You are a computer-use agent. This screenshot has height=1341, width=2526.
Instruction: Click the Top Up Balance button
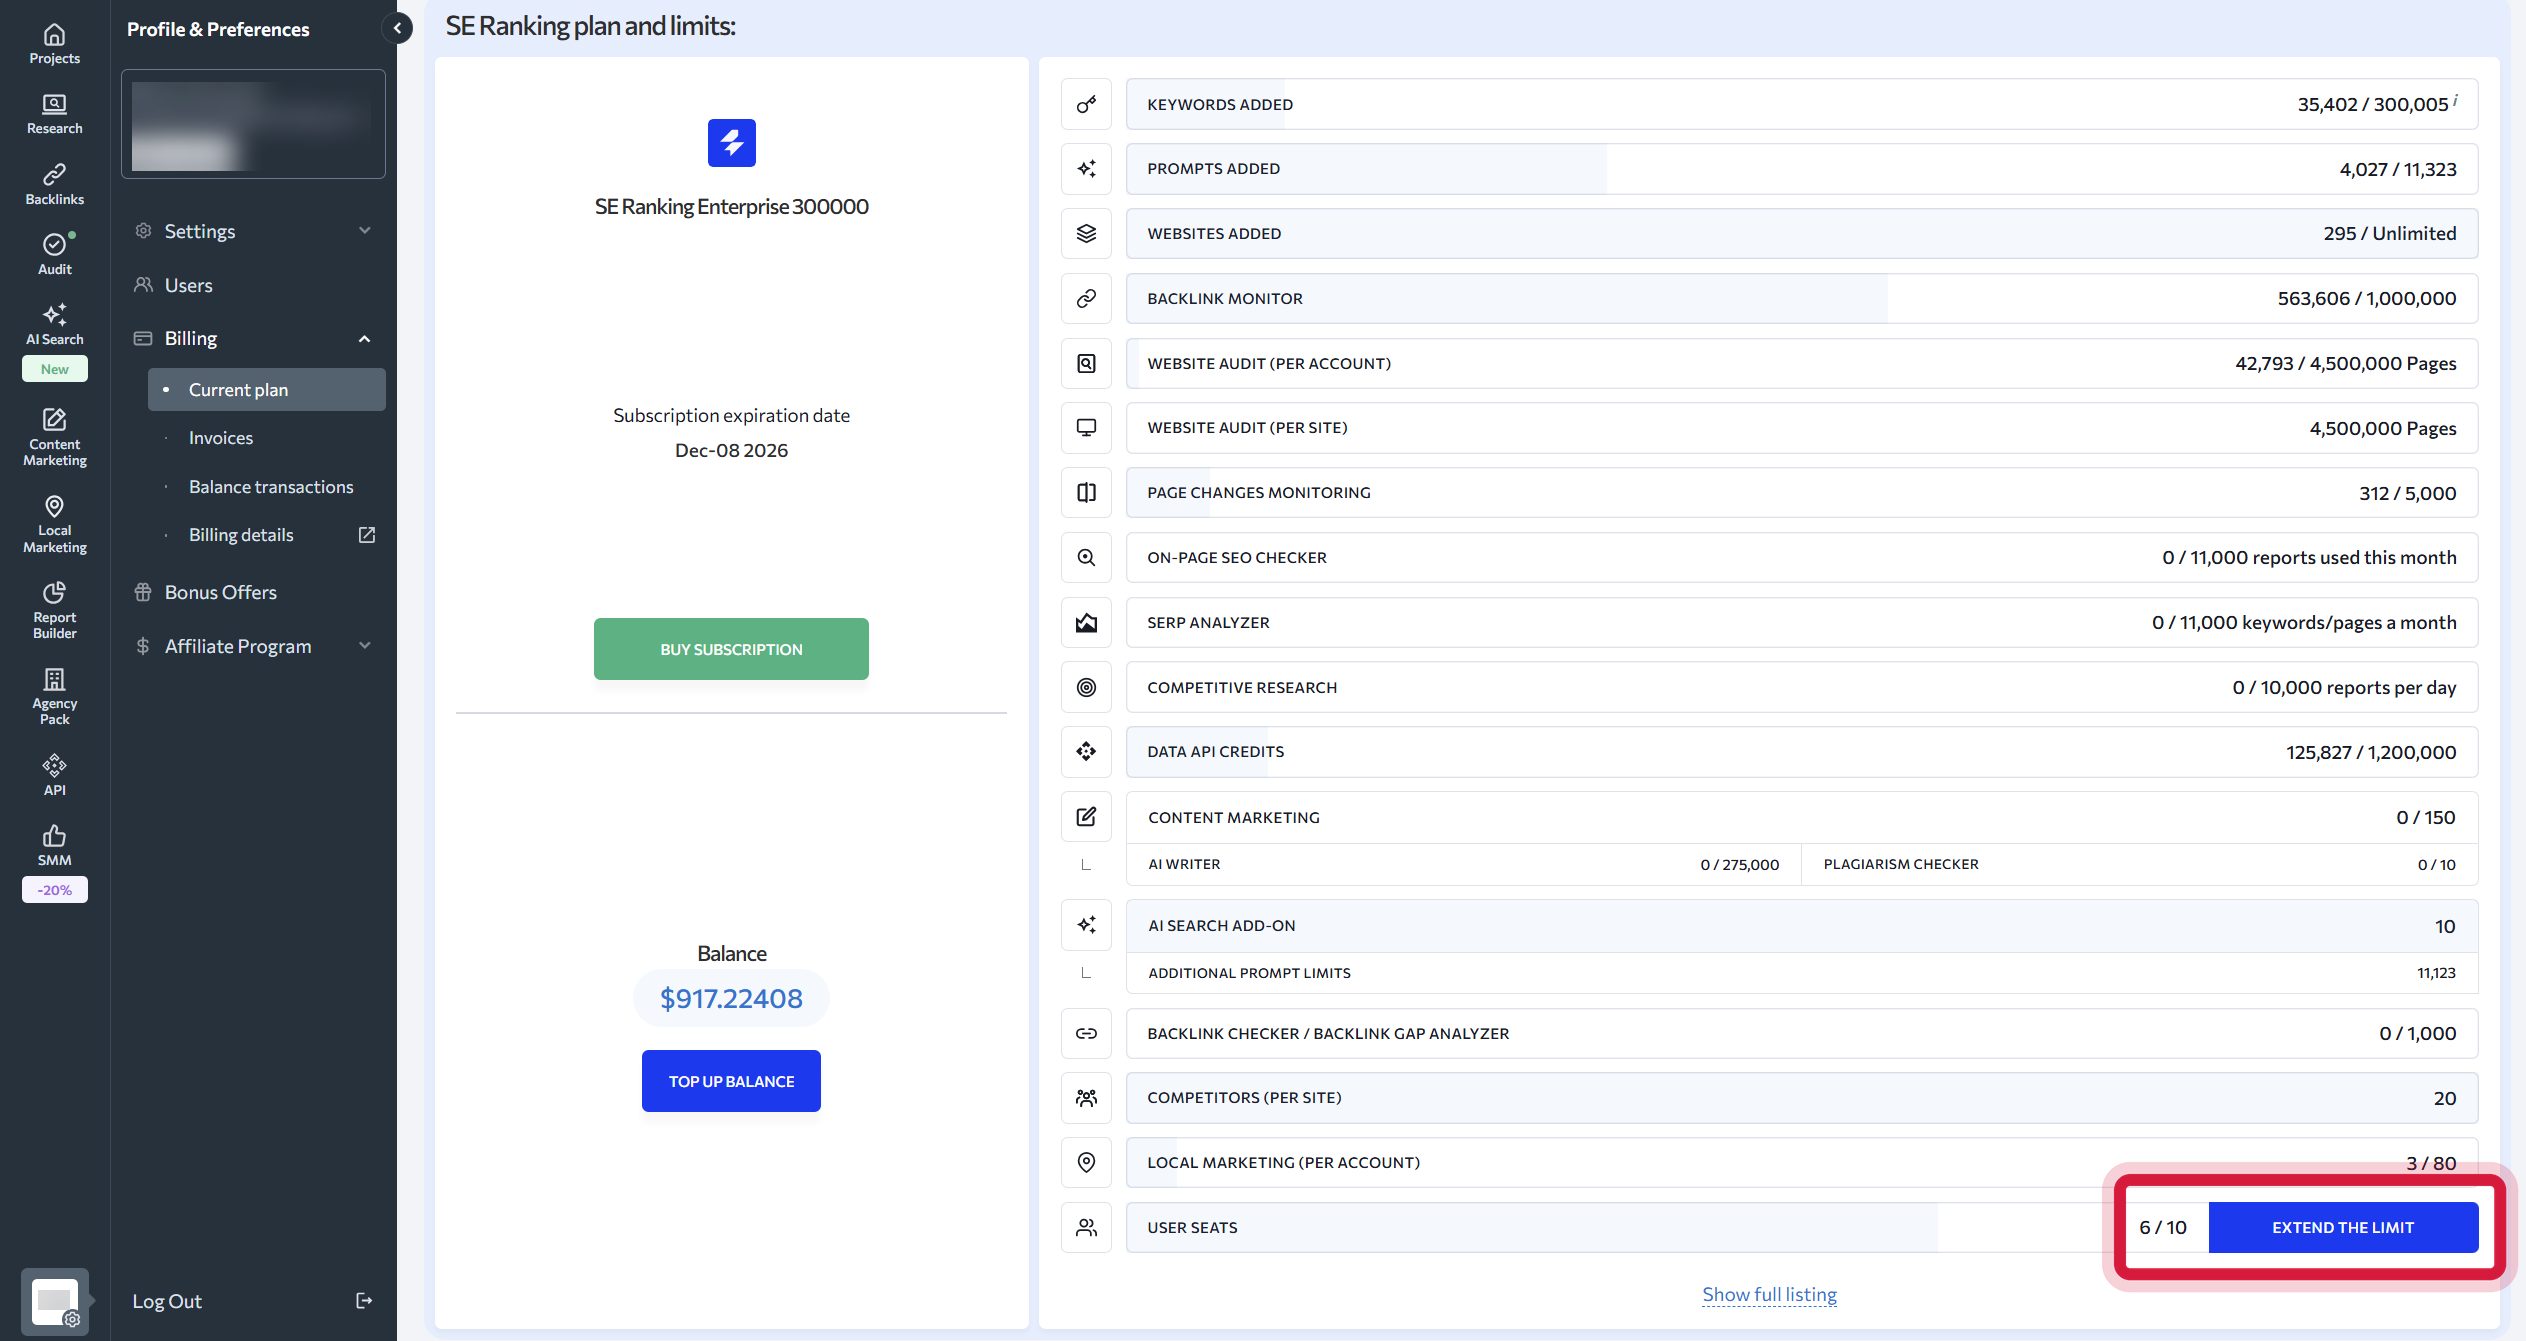(731, 1081)
